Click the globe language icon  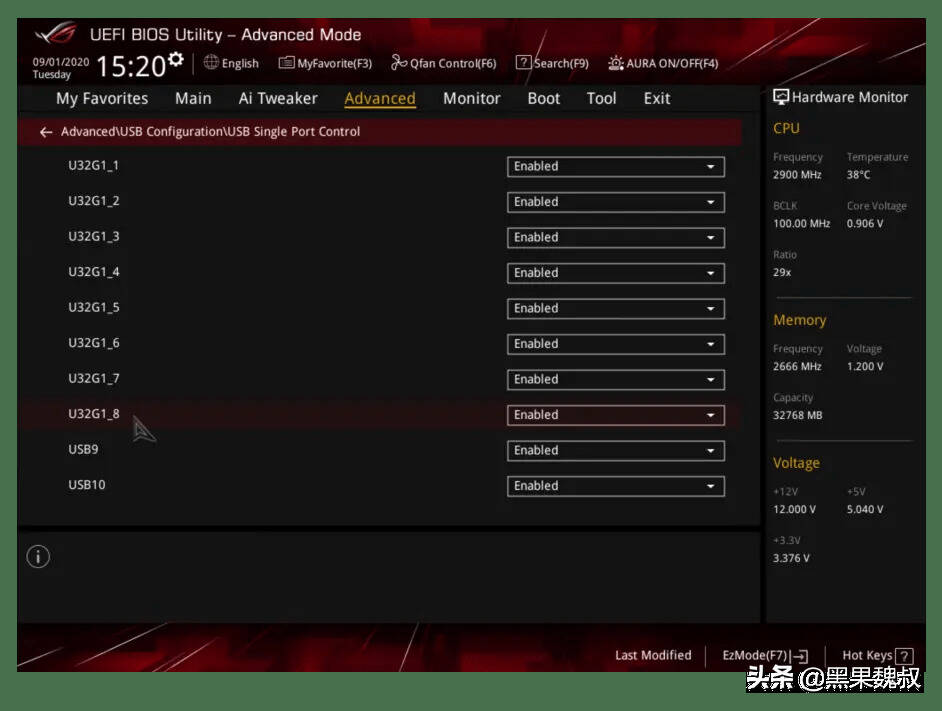[211, 63]
